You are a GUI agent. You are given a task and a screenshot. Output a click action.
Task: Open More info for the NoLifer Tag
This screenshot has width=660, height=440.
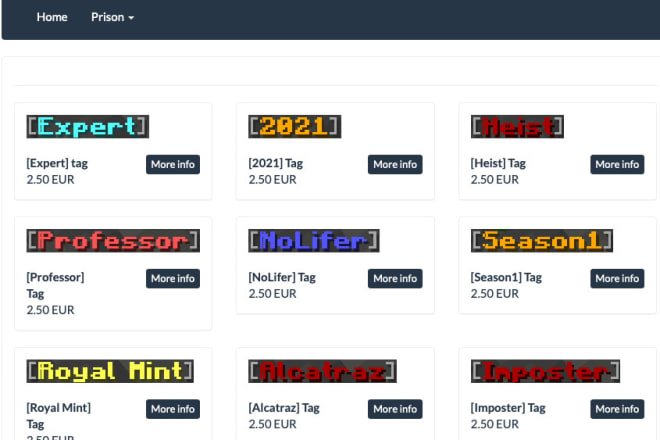click(x=395, y=278)
